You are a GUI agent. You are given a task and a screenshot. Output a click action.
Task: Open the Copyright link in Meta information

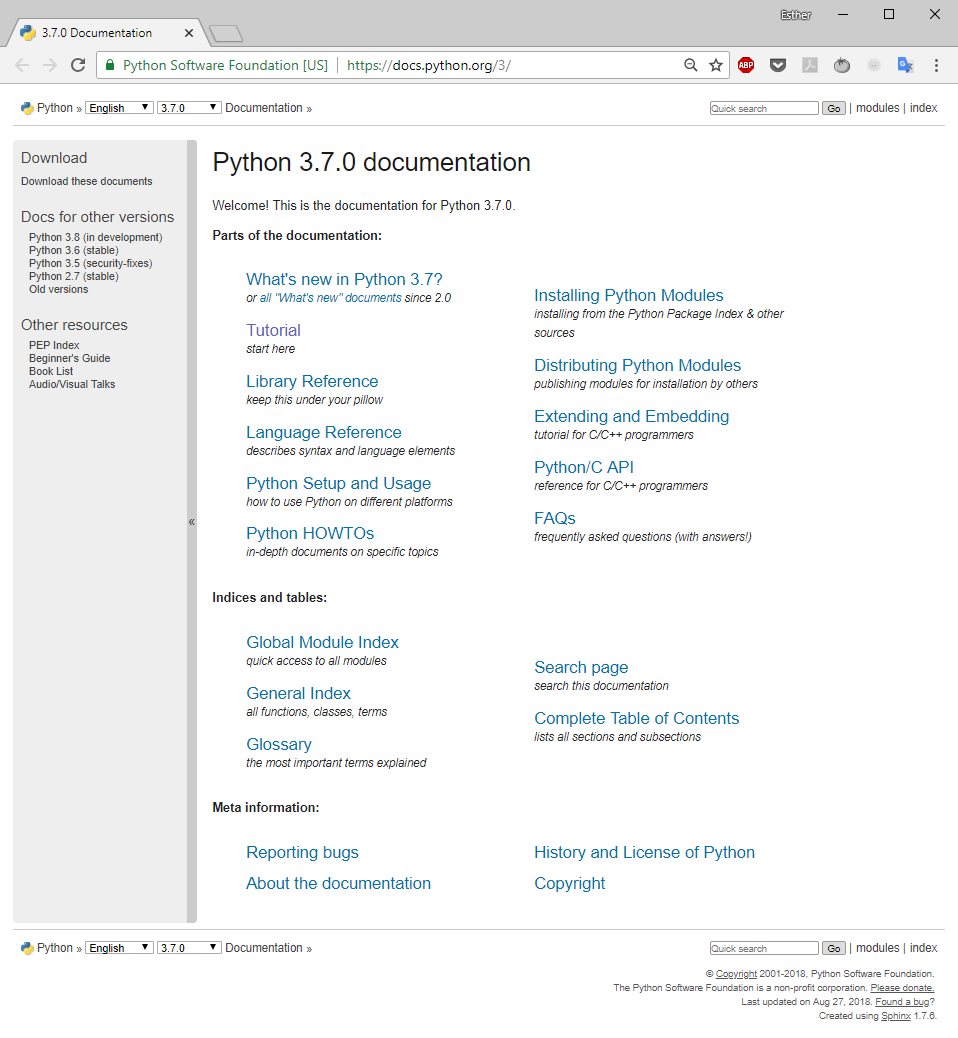coord(569,883)
